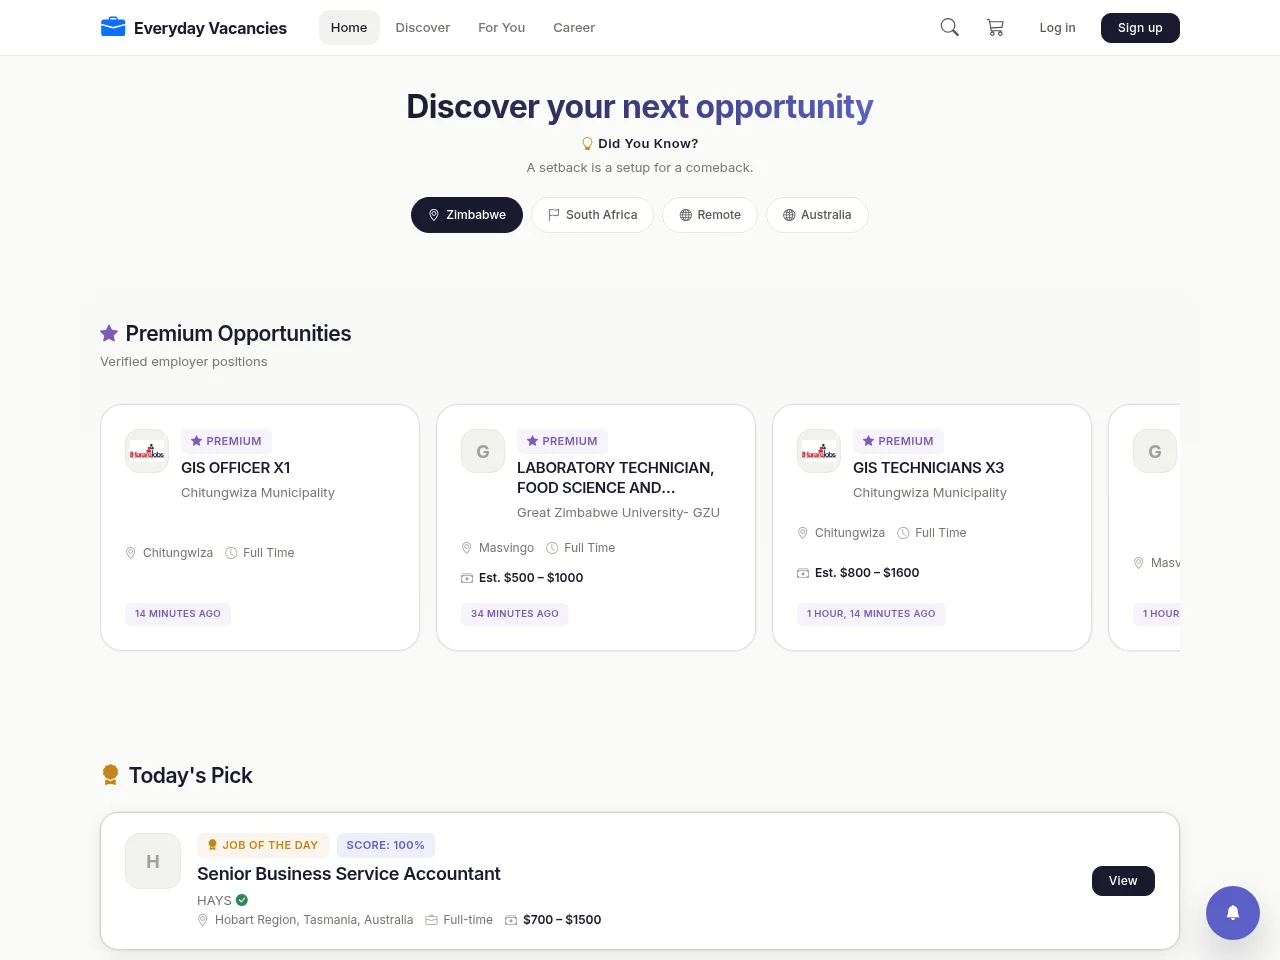Click the star icon beside Premium Opportunities
Screen dimensions: 1280x960
[x=109, y=333]
